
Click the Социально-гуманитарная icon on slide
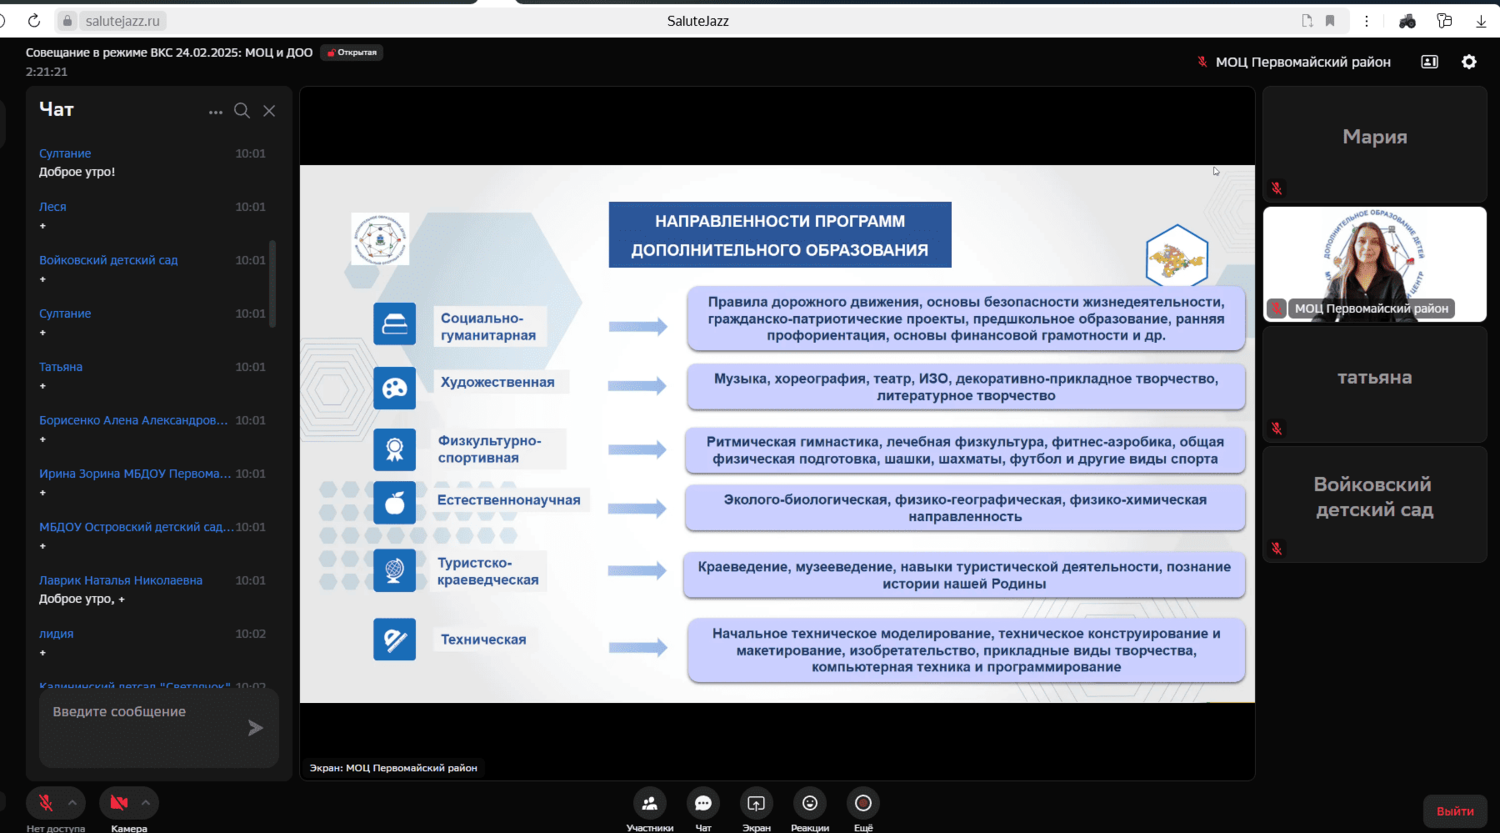[x=395, y=324]
